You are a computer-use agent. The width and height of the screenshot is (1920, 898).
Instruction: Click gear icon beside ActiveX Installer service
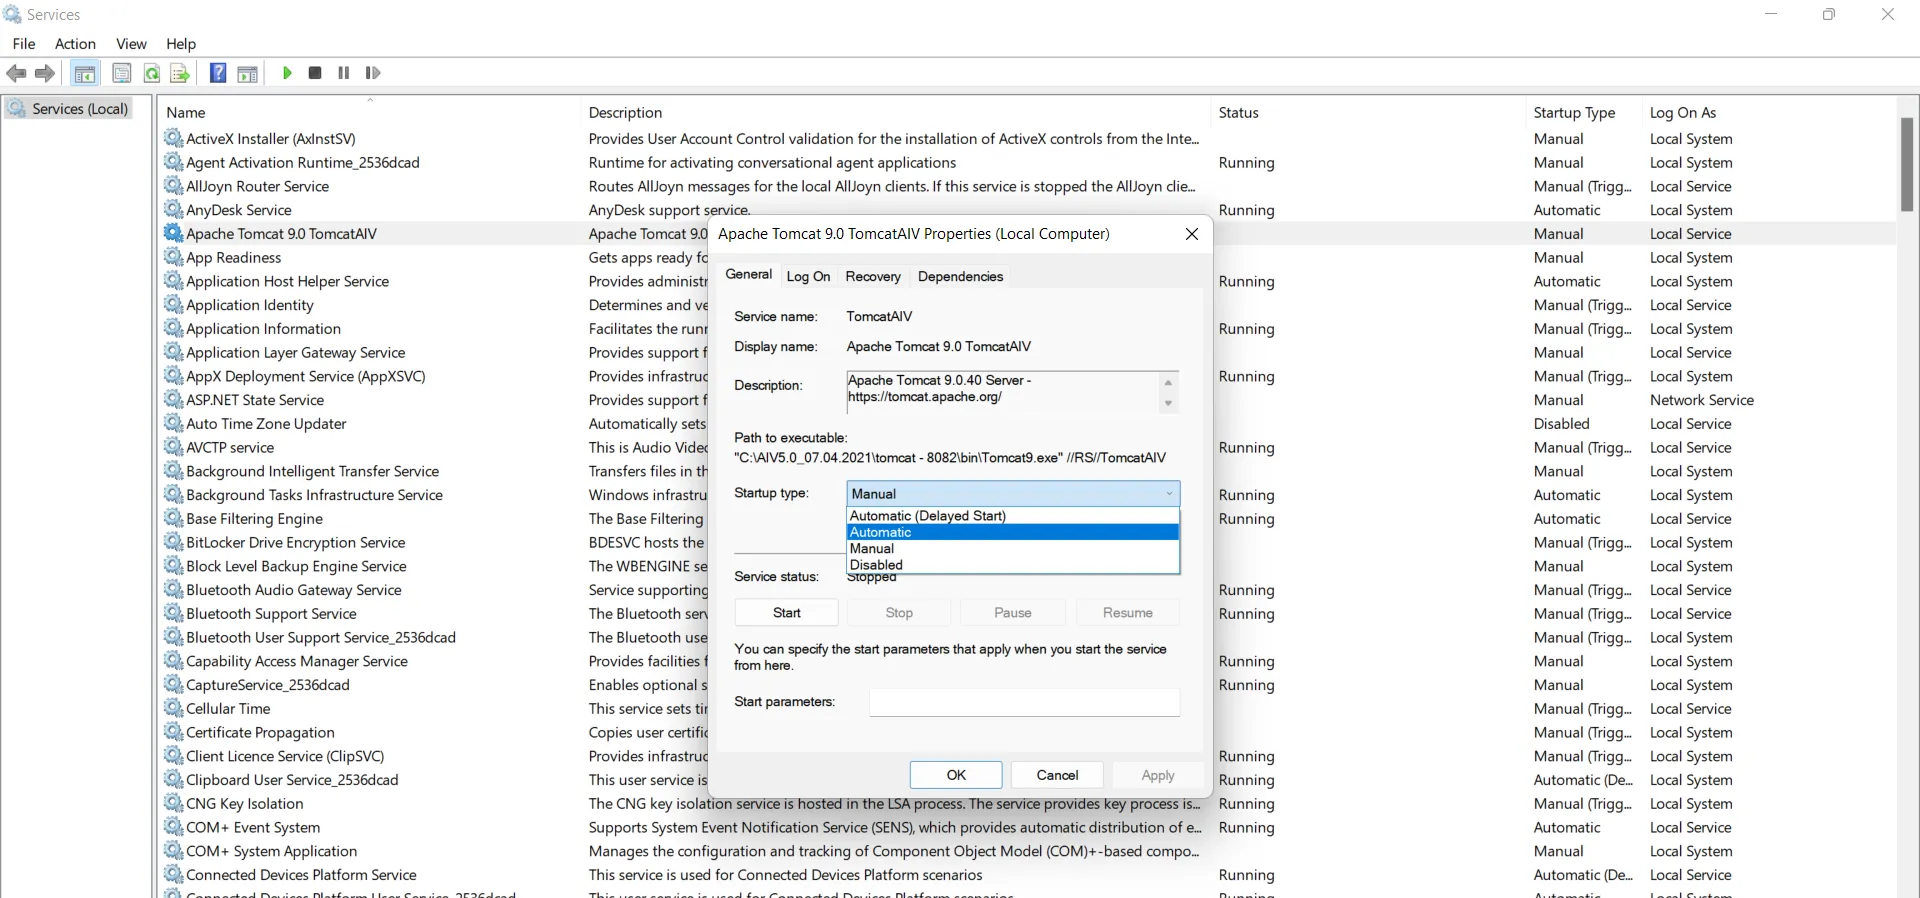click(x=174, y=138)
